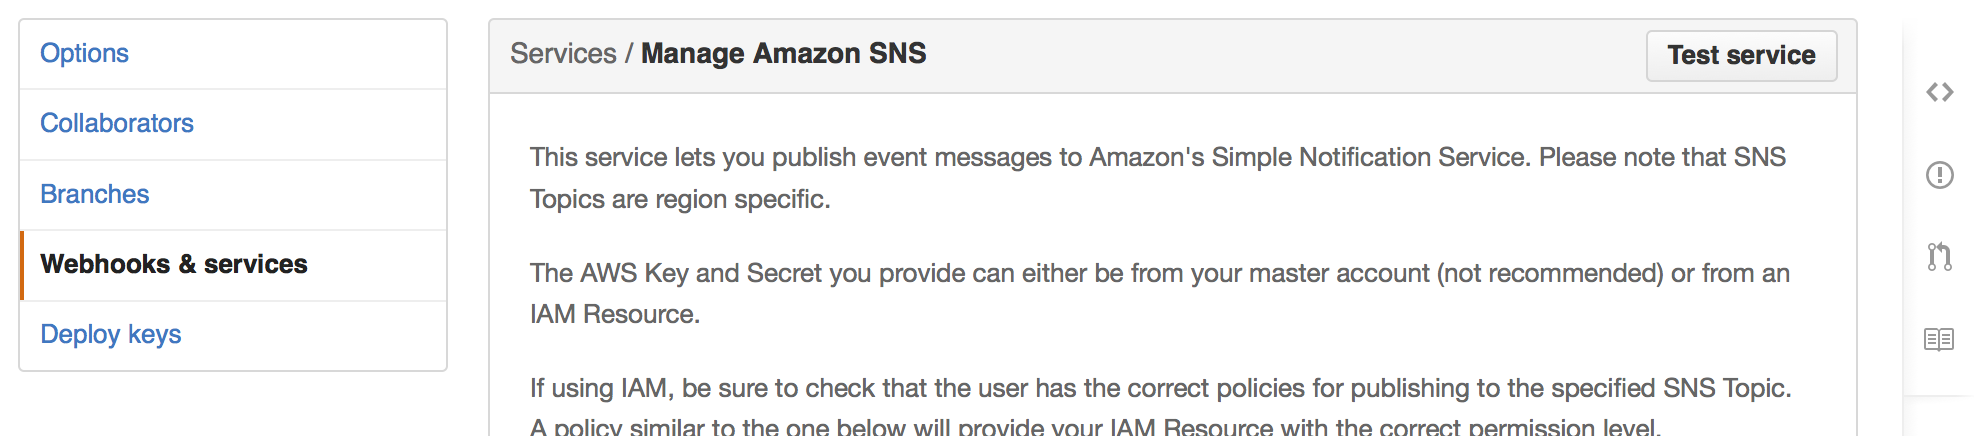The width and height of the screenshot is (1974, 436).
Task: Click the words 'IAM Resource.' in second paragraph
Action: [x=615, y=314]
